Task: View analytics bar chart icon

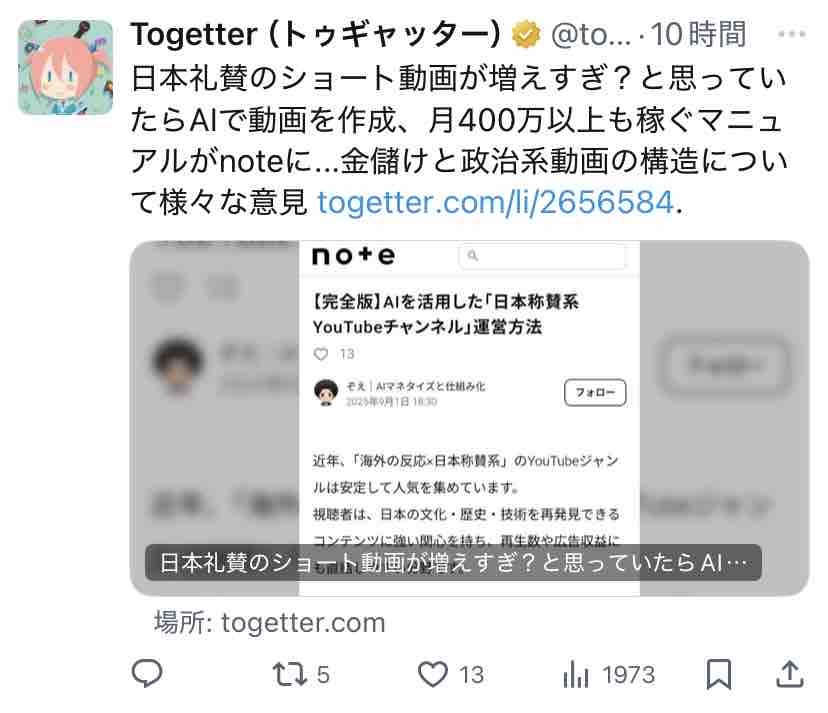Action: click(x=576, y=675)
